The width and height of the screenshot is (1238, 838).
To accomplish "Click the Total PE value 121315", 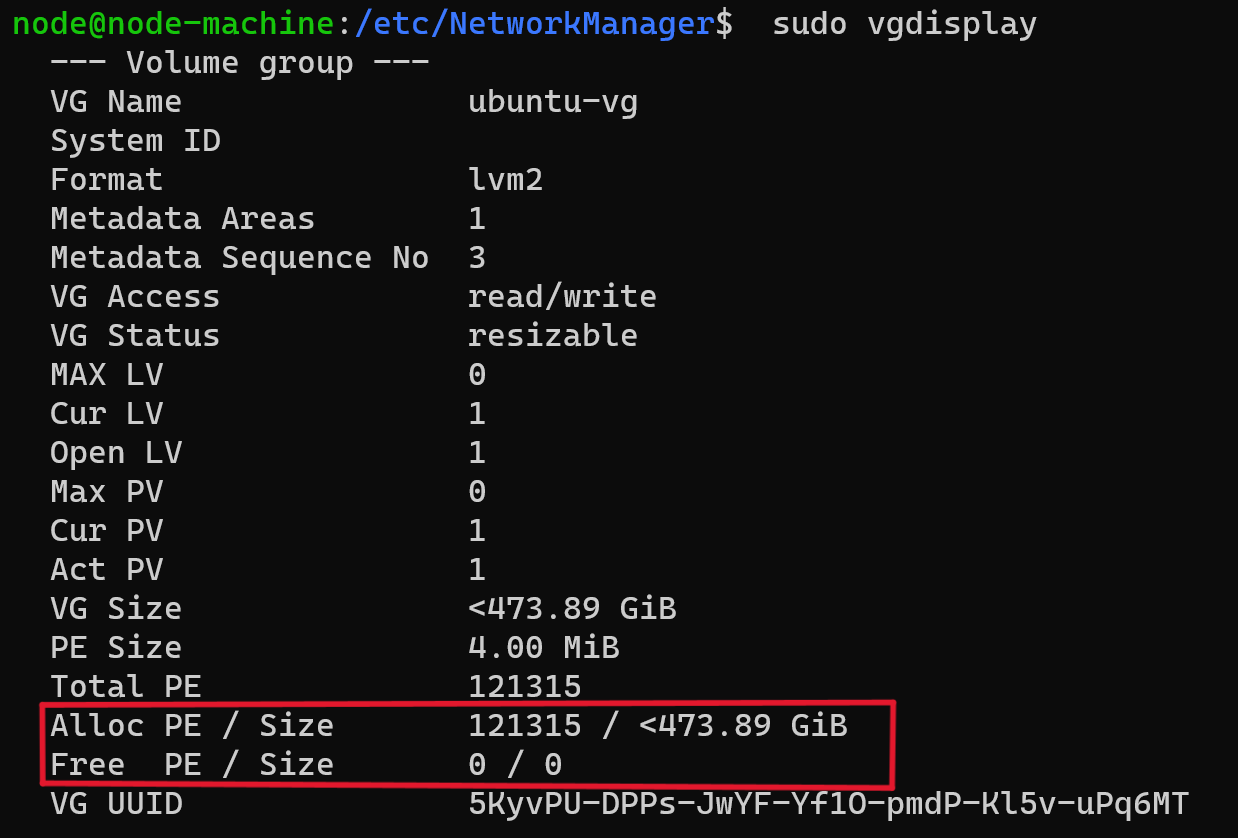I will tap(525, 687).
